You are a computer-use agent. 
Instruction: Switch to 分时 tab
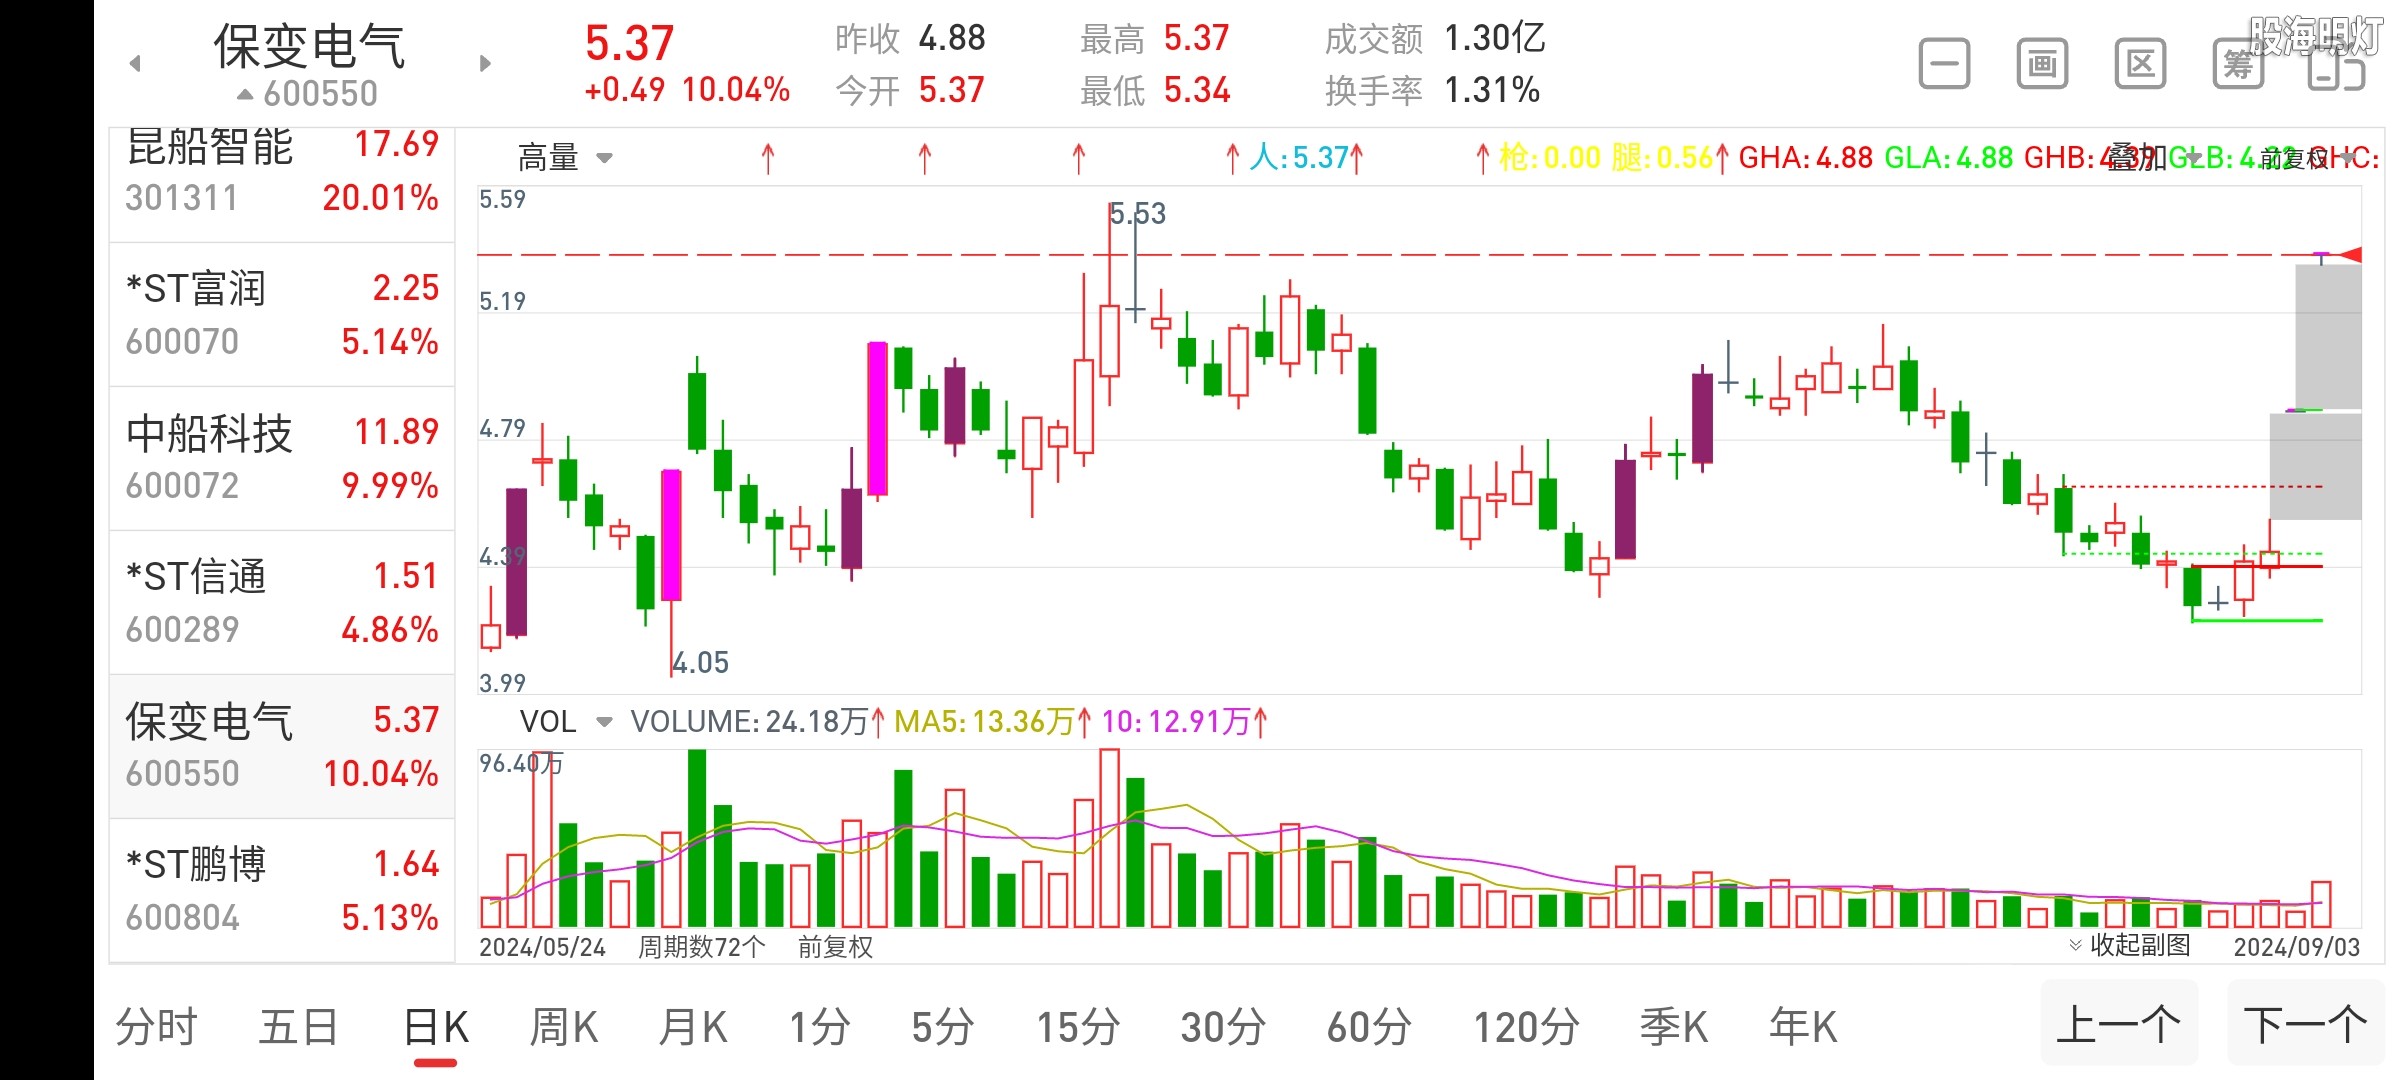[157, 1027]
